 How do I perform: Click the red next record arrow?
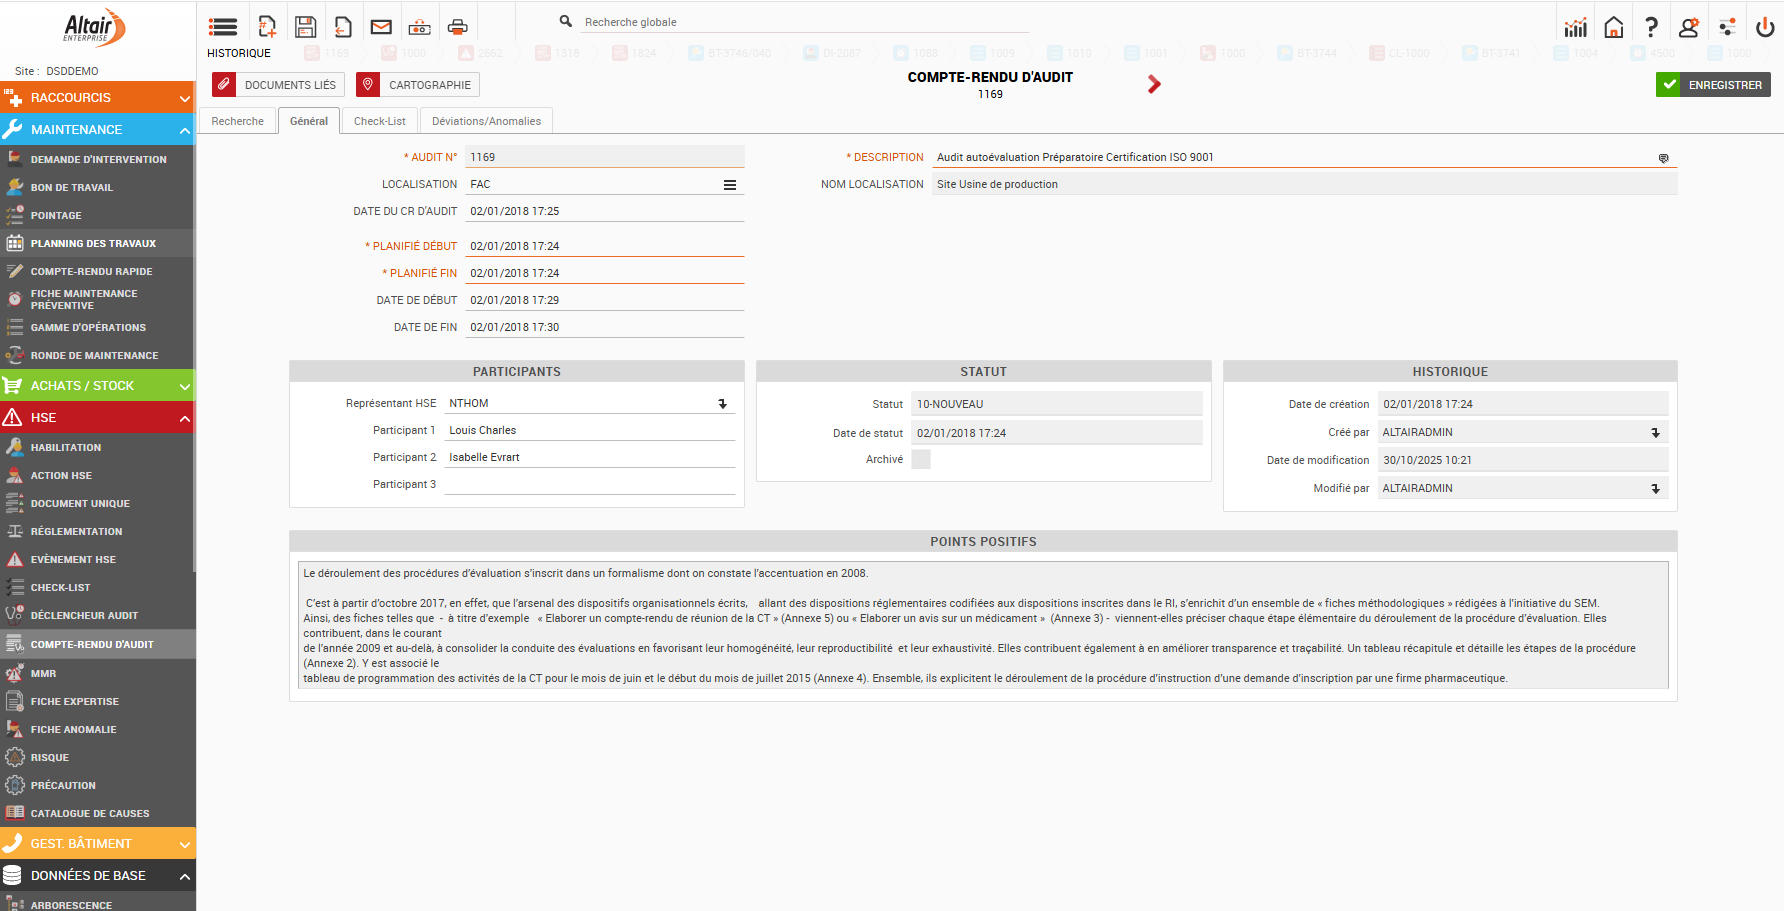1154,85
